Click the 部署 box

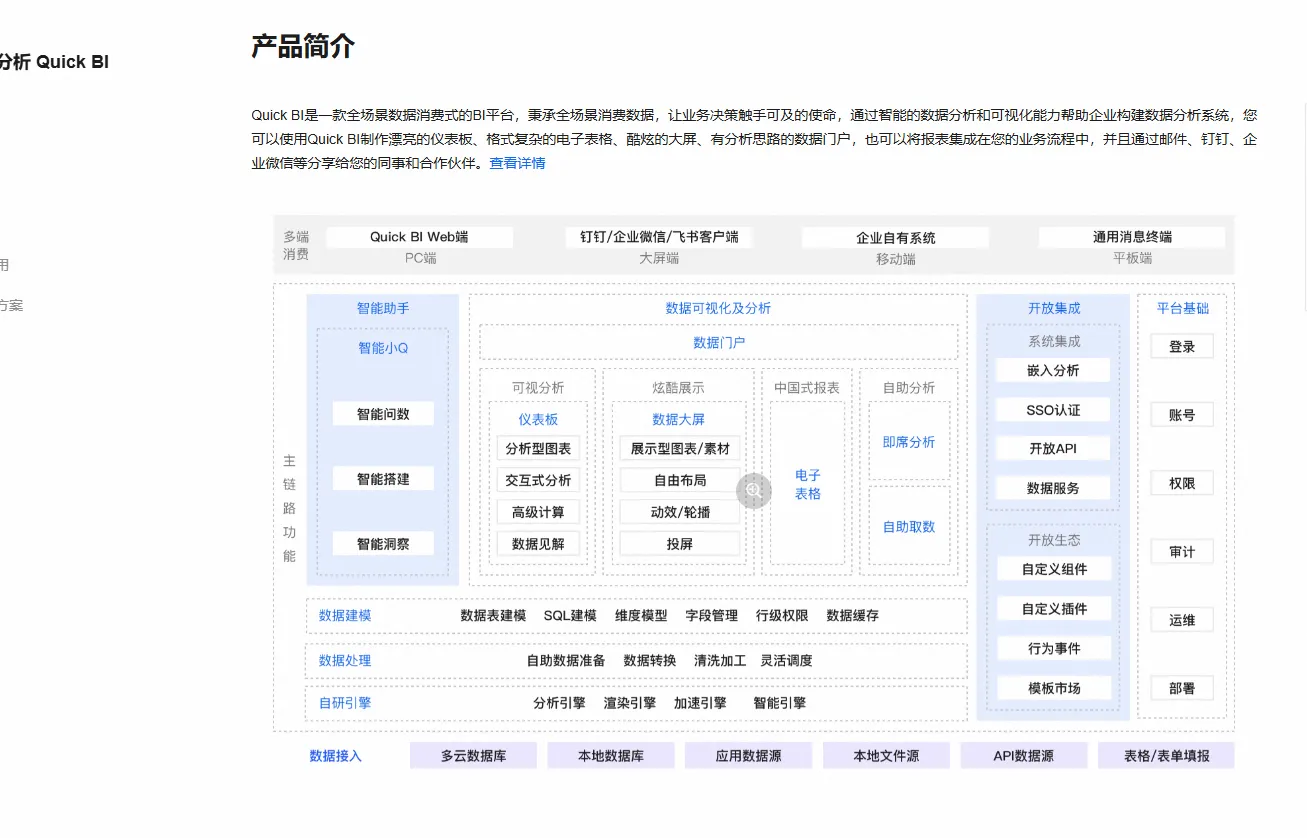[x=1182, y=688]
